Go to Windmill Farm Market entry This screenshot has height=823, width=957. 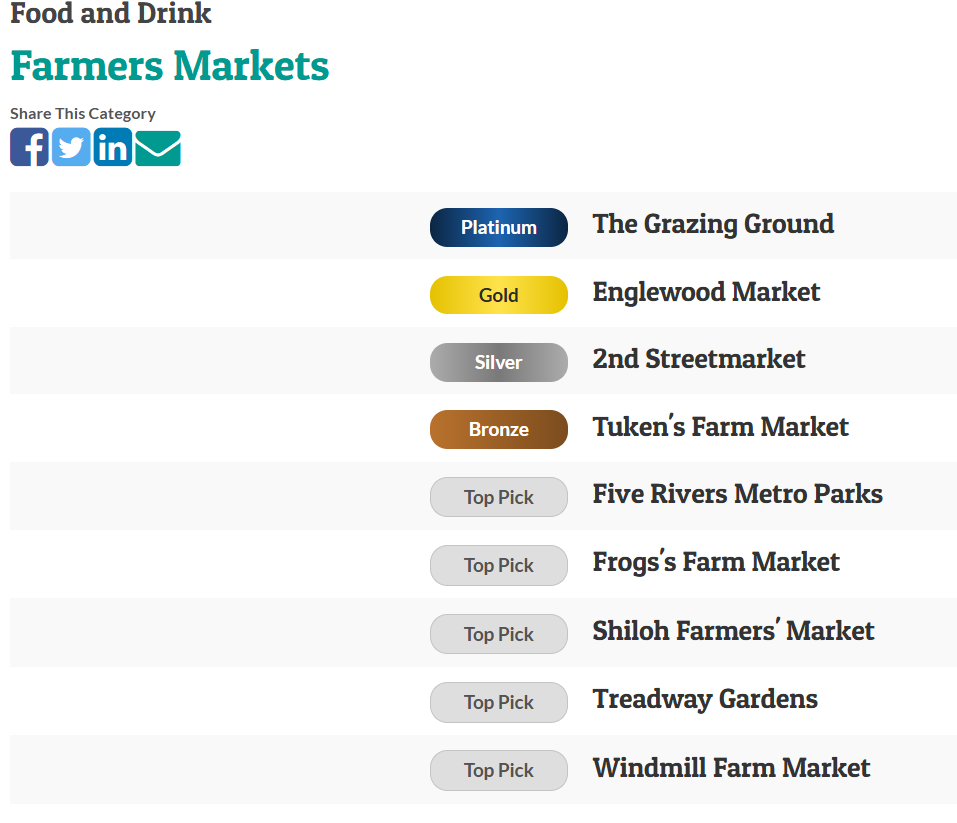(731, 768)
